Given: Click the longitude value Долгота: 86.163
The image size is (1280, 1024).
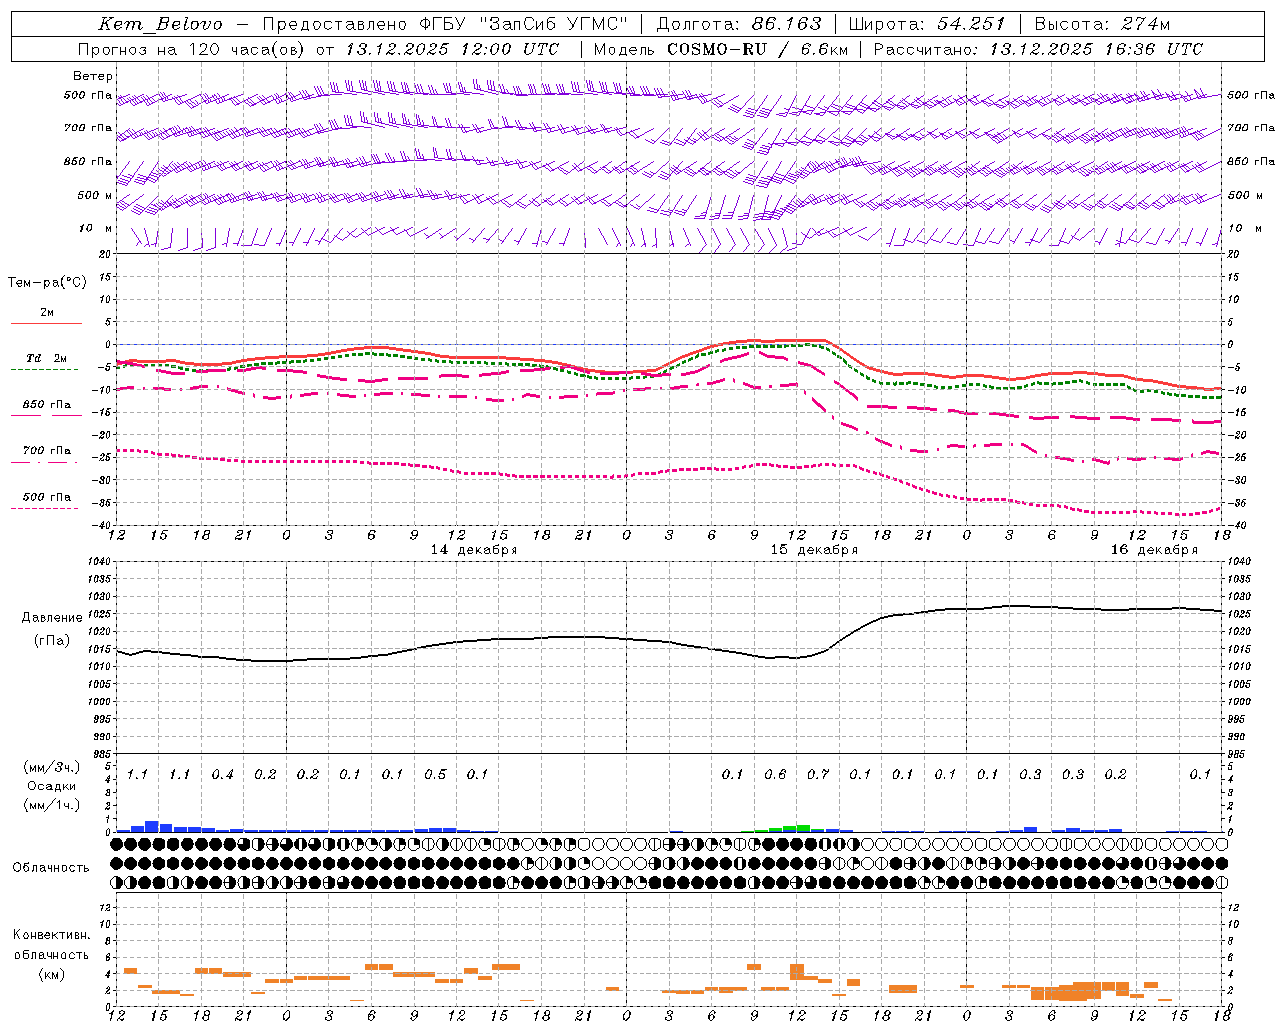Looking at the screenshot, I should pos(738,24).
